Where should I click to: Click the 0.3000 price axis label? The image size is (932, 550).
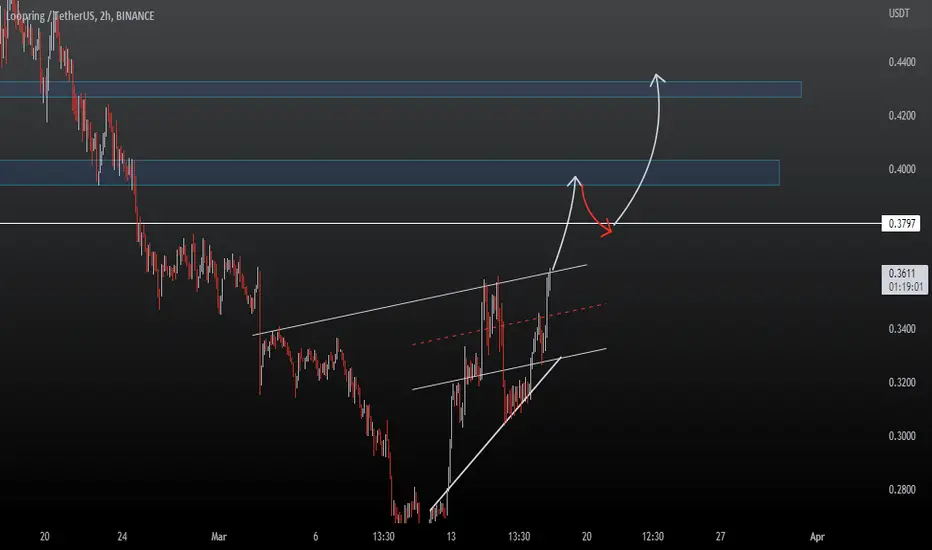pyautogui.click(x=902, y=436)
